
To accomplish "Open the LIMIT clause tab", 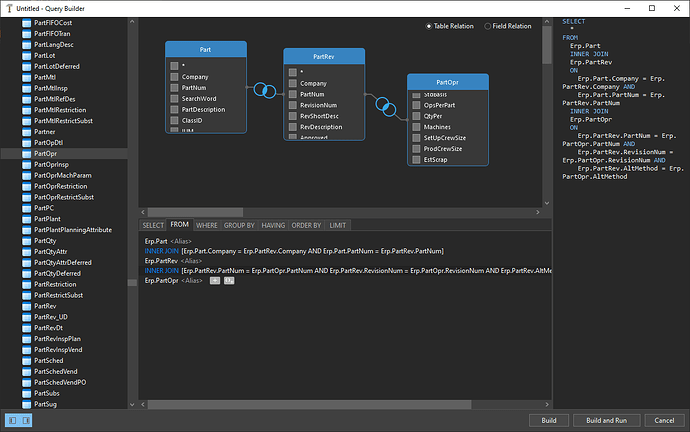I will pos(338,225).
